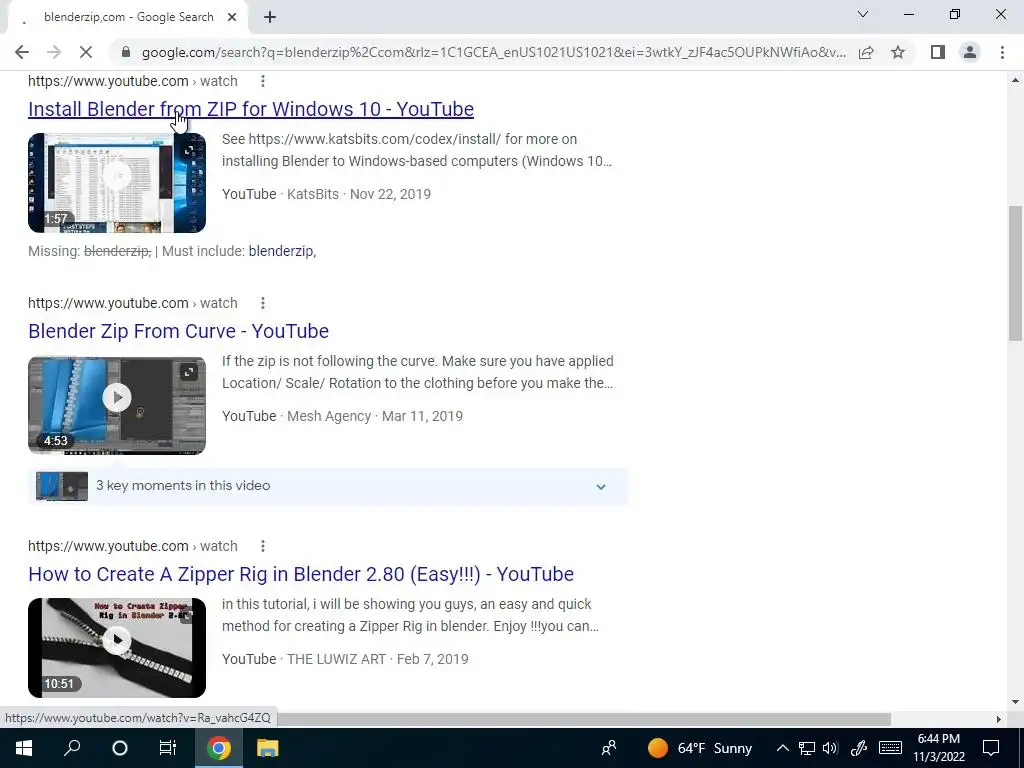Open options for the Zipper Rig result

point(263,546)
